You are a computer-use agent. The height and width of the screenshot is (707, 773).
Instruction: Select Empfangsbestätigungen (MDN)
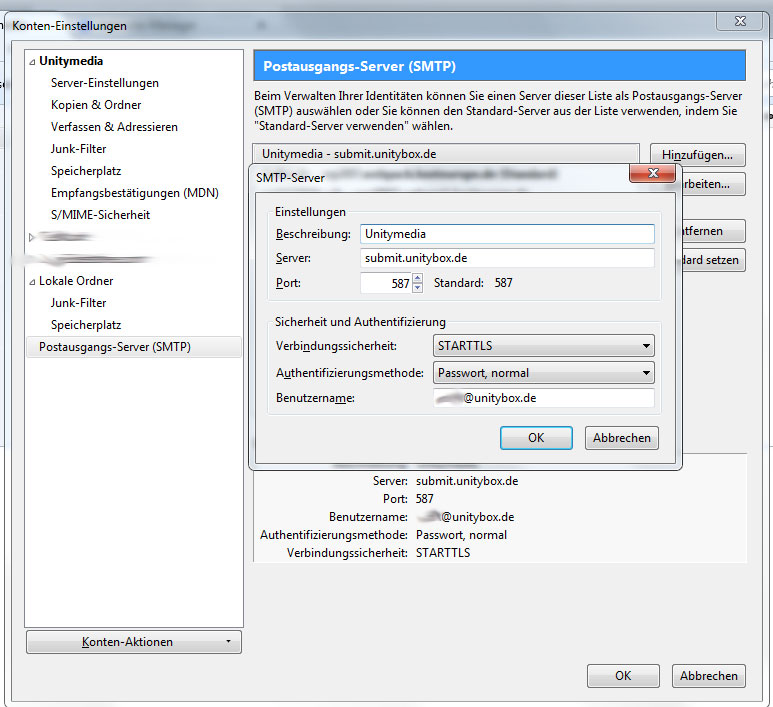[x=135, y=193]
